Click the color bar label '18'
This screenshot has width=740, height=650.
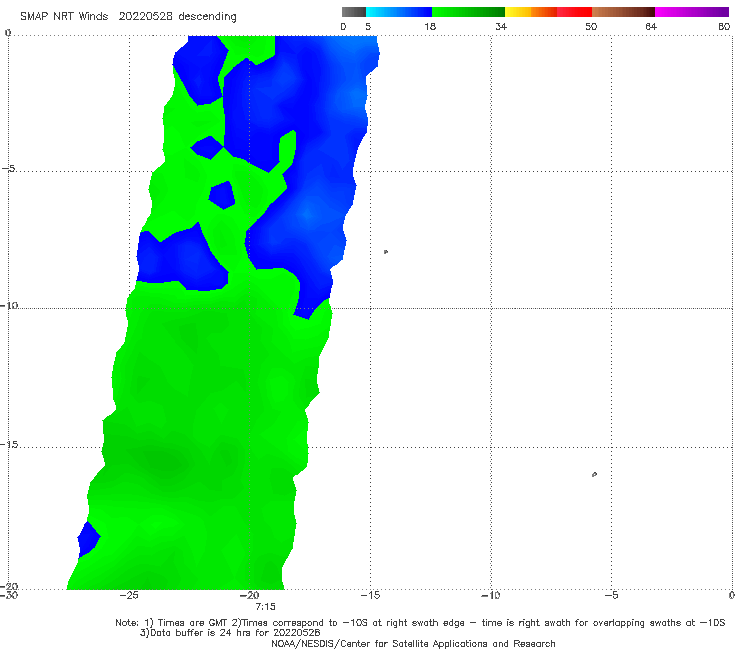(x=430, y=27)
